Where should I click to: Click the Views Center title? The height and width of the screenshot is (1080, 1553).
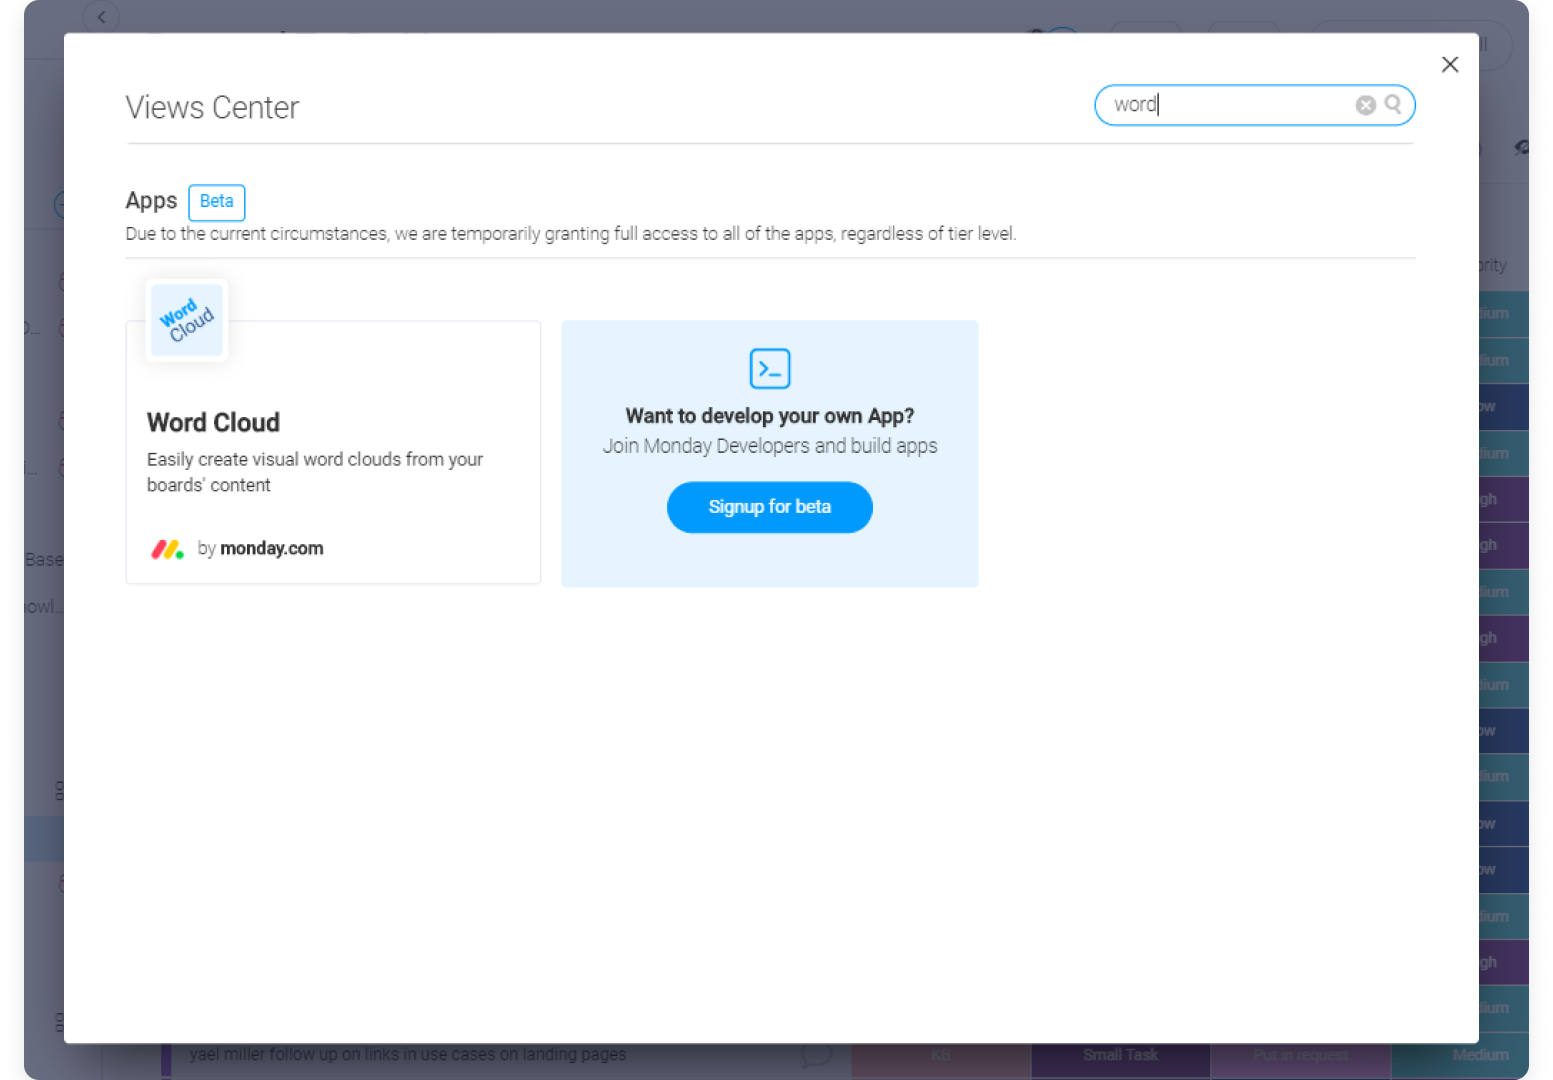coord(212,107)
